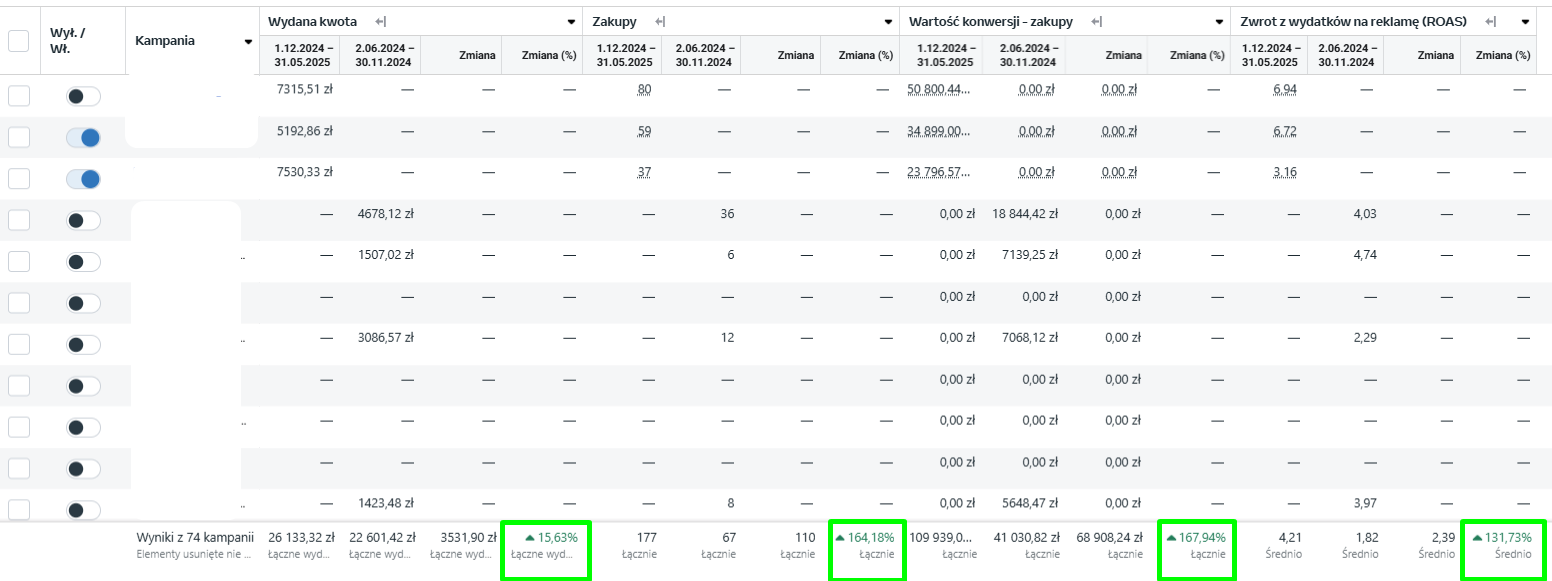This screenshot has width=1552, height=581.
Task: Collapse the ROAS column group arrow icon
Action: click(x=1491, y=21)
